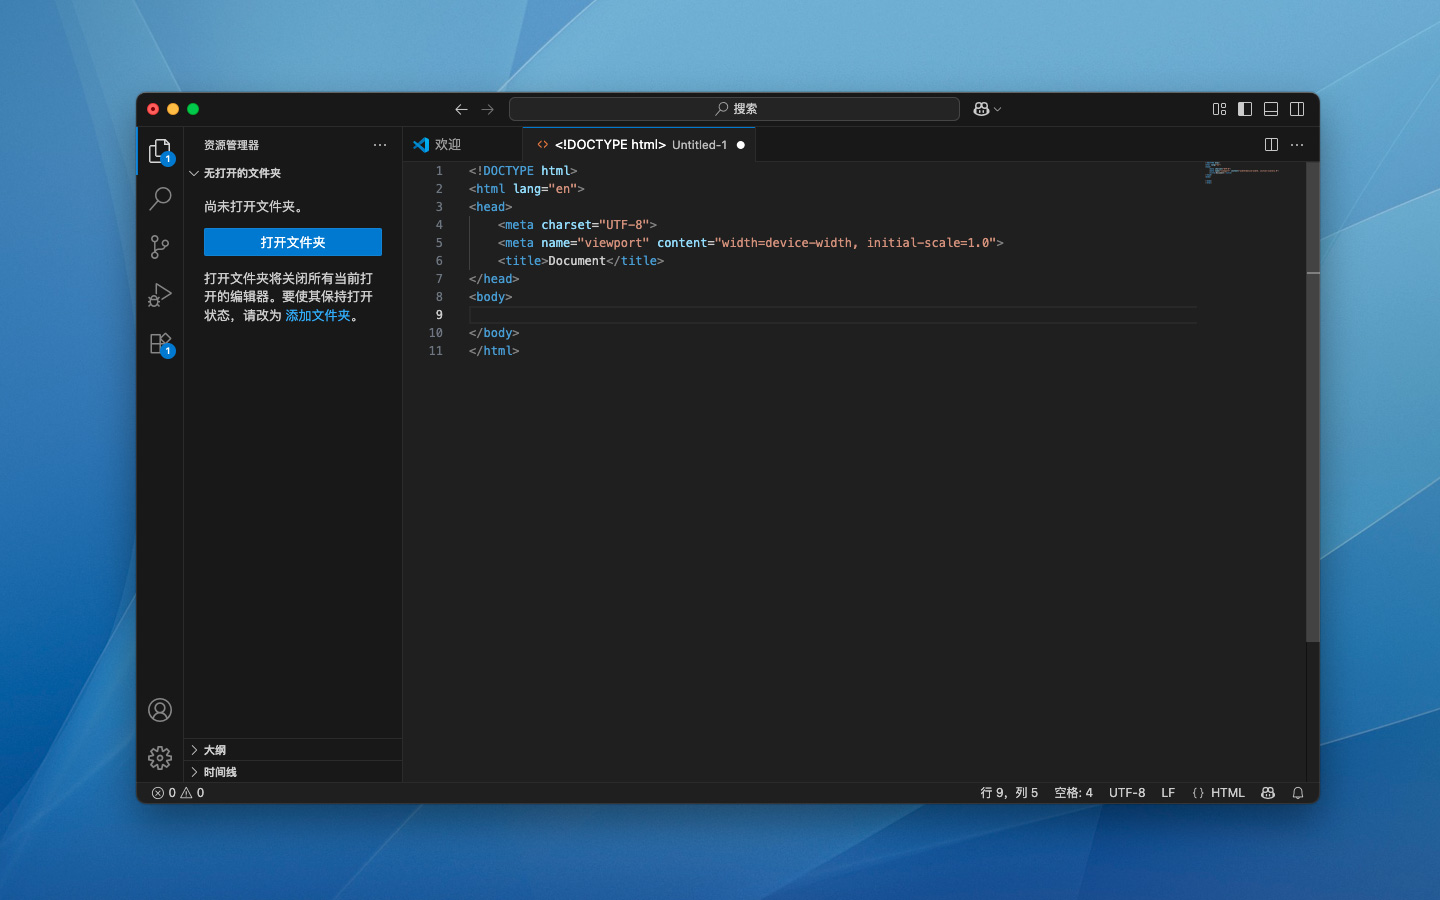Open the Source Control view

click(x=160, y=247)
